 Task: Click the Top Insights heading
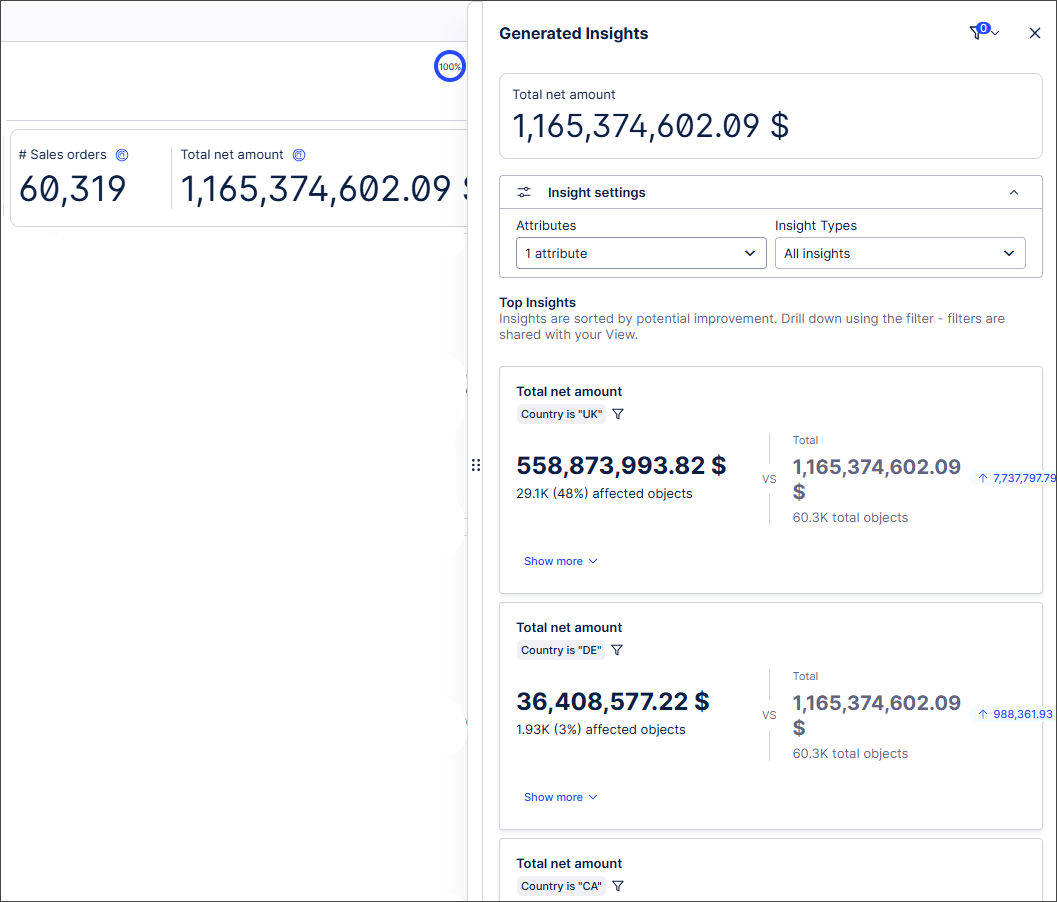click(x=537, y=302)
